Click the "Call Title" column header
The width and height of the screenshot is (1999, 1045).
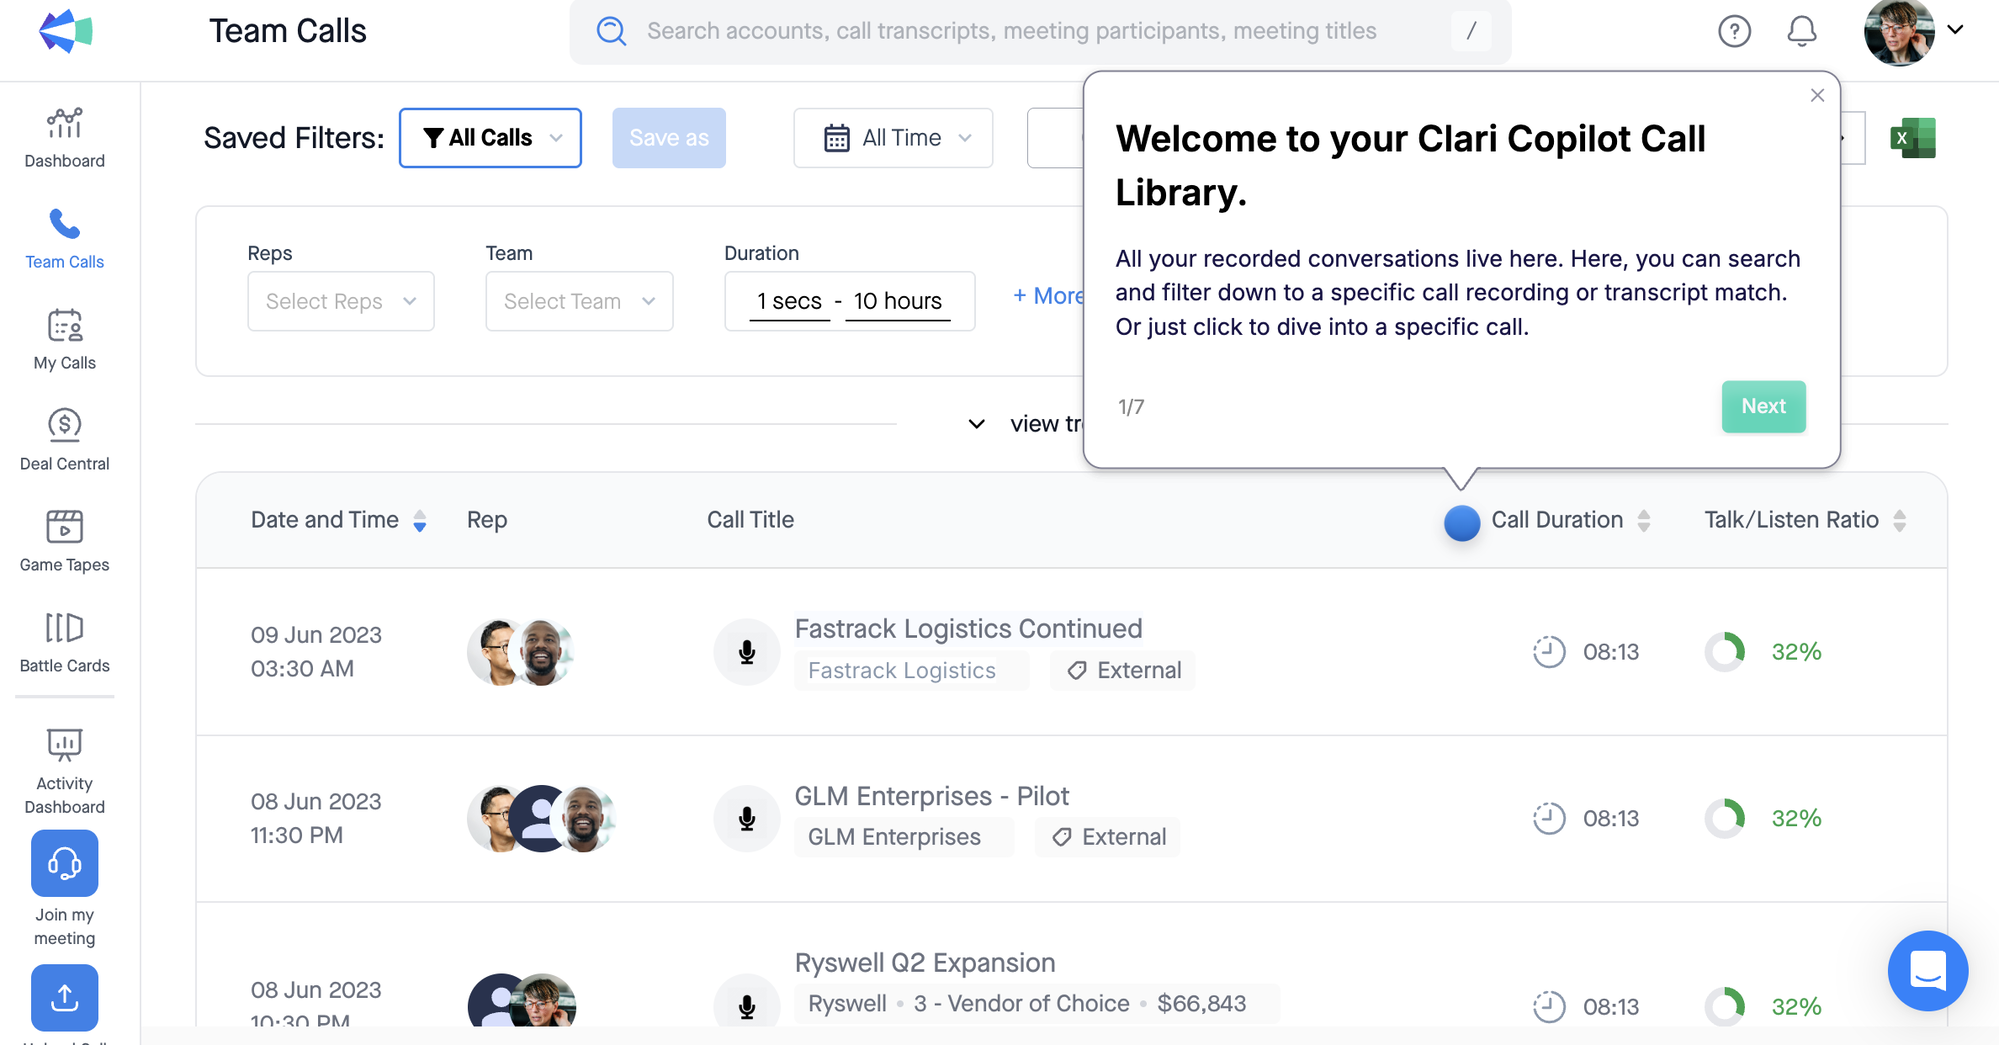(x=750, y=520)
